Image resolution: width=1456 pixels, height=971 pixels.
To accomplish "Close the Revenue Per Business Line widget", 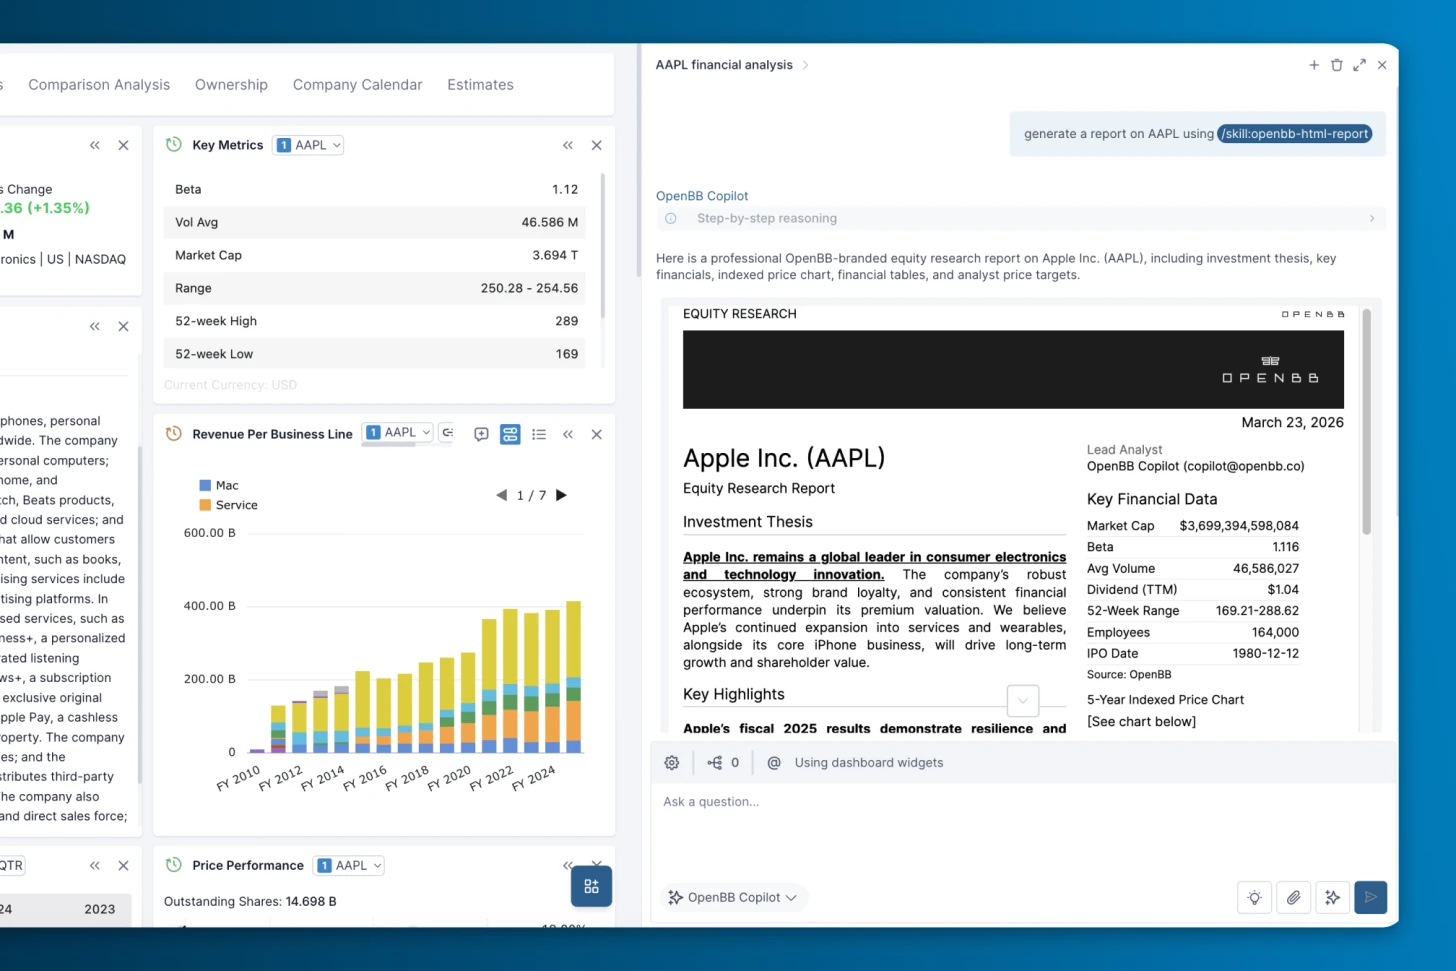I will 597,434.
